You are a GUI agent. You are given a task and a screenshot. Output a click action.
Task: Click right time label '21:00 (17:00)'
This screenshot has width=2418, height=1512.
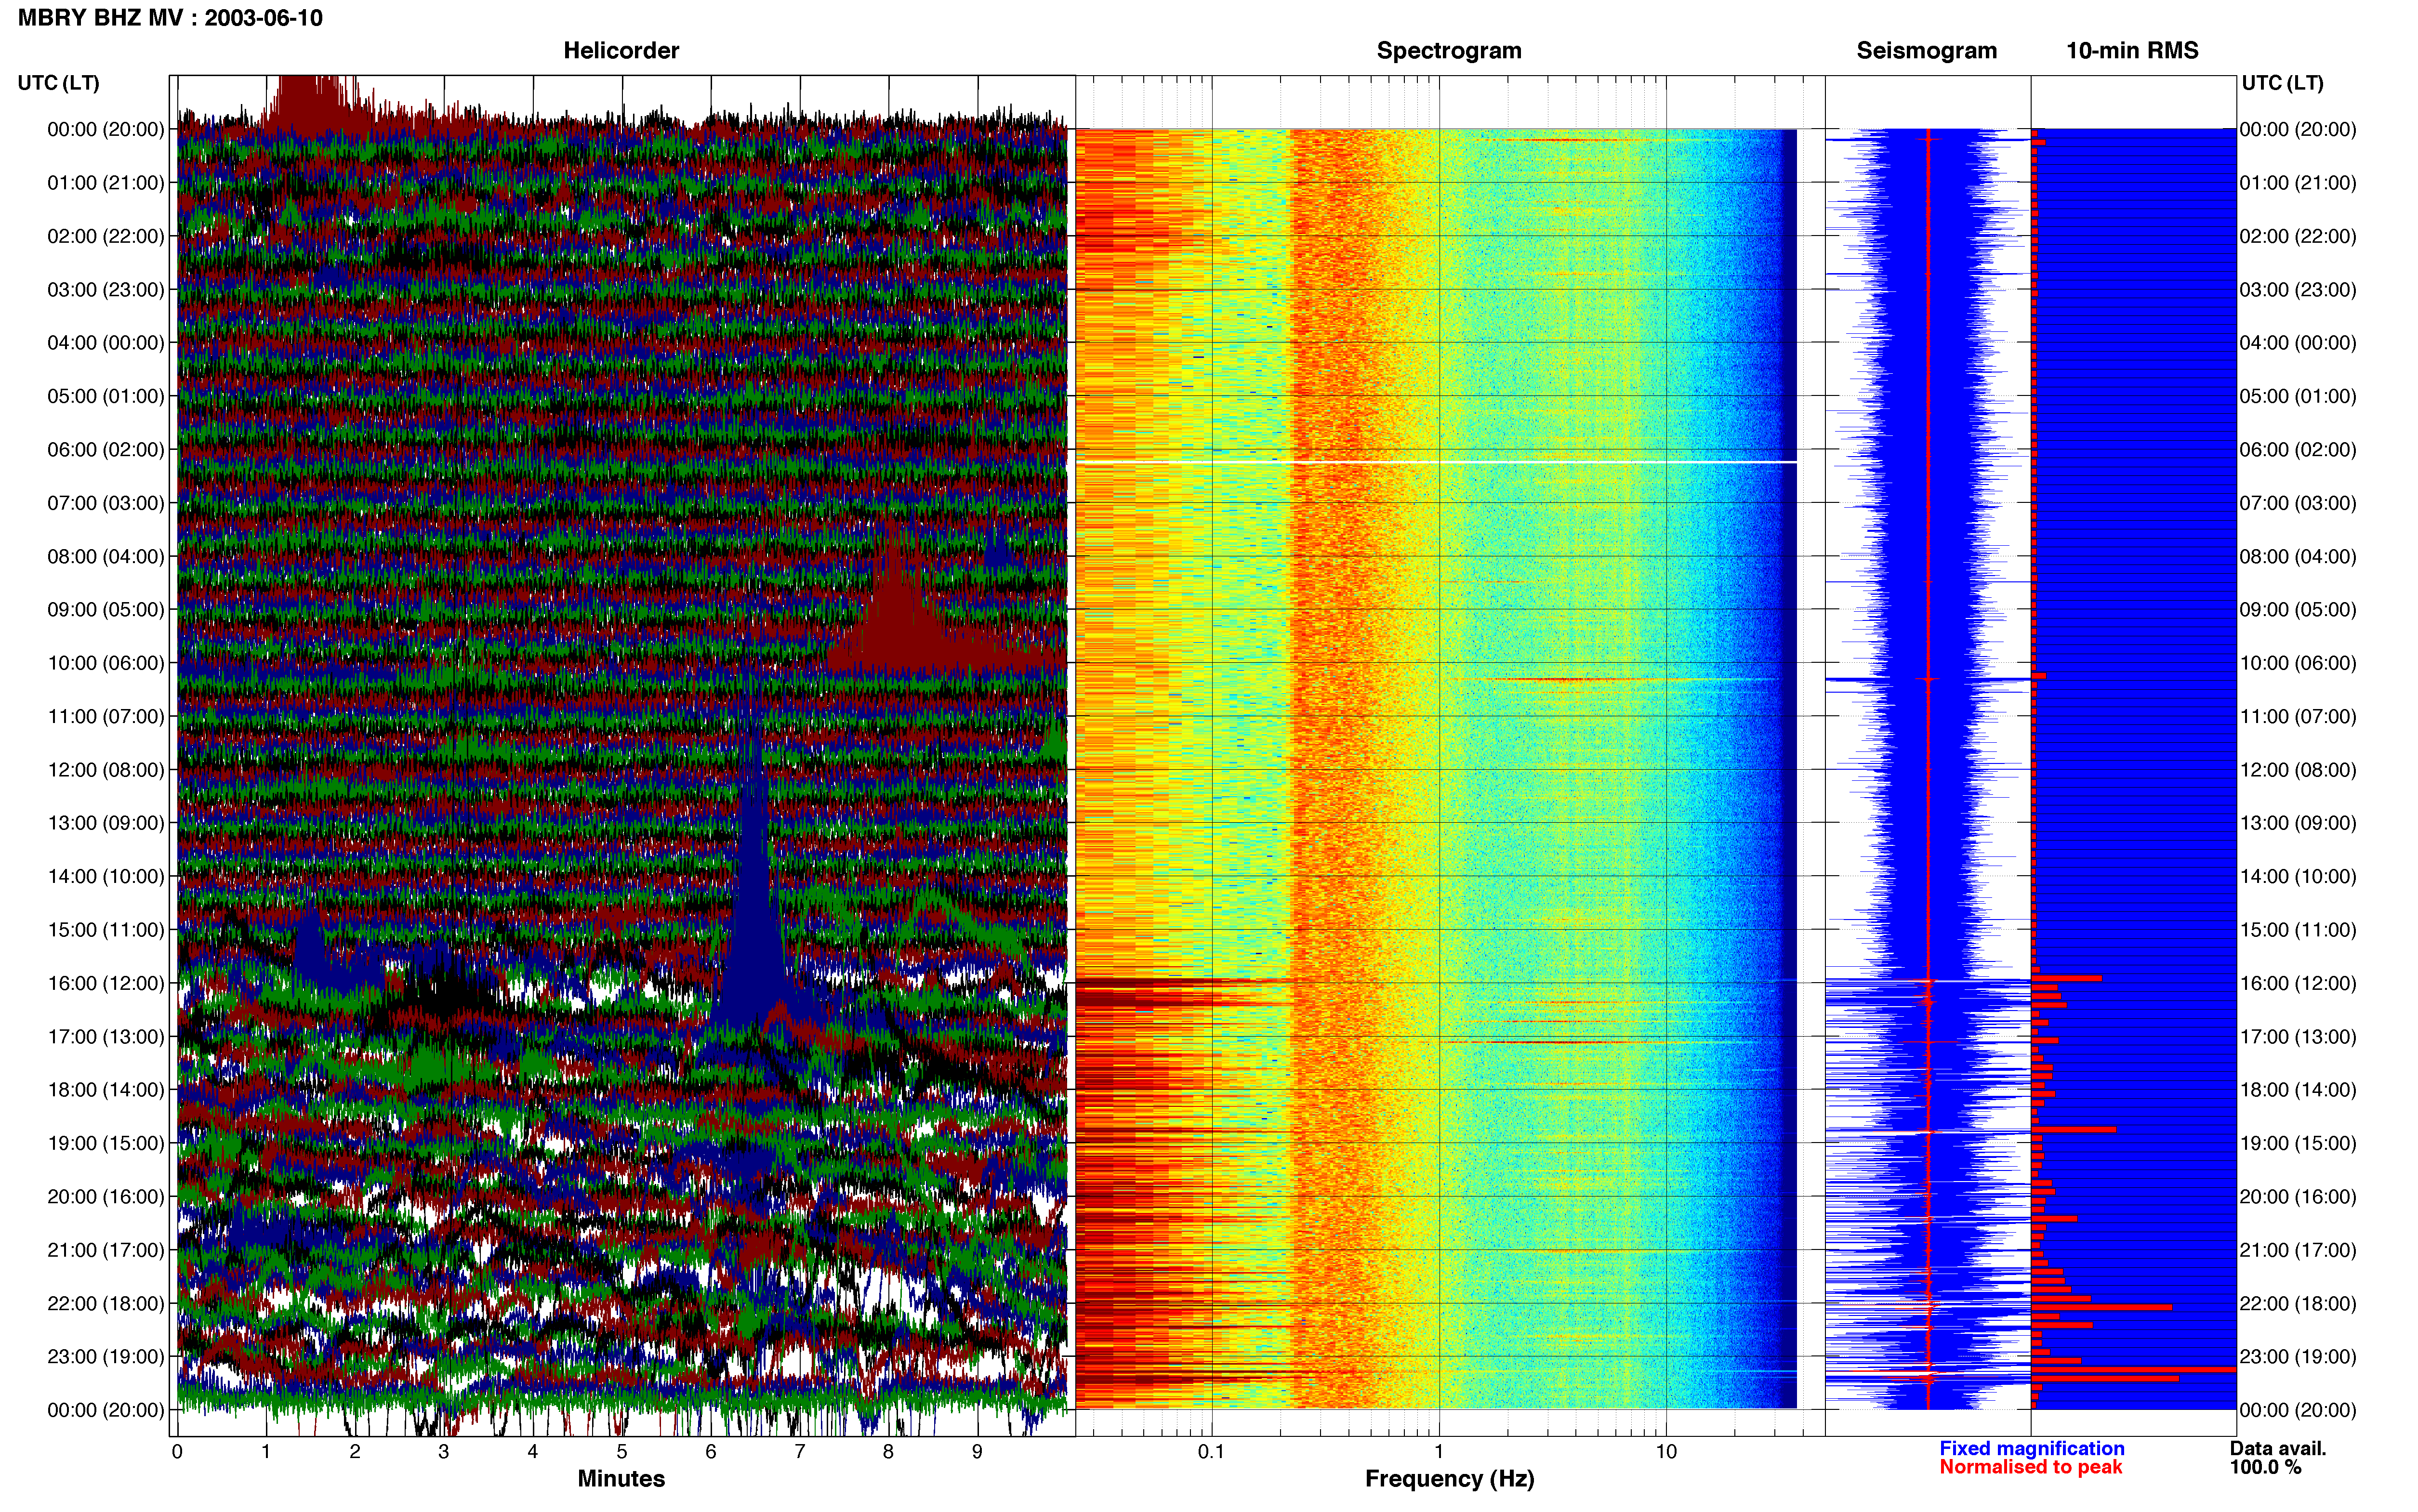coord(2298,1250)
